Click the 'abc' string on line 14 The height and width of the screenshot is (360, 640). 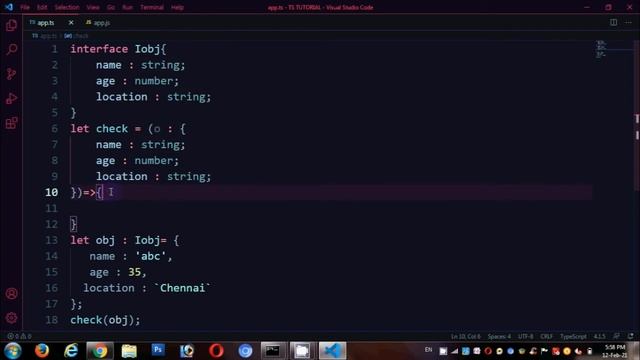tap(151, 256)
